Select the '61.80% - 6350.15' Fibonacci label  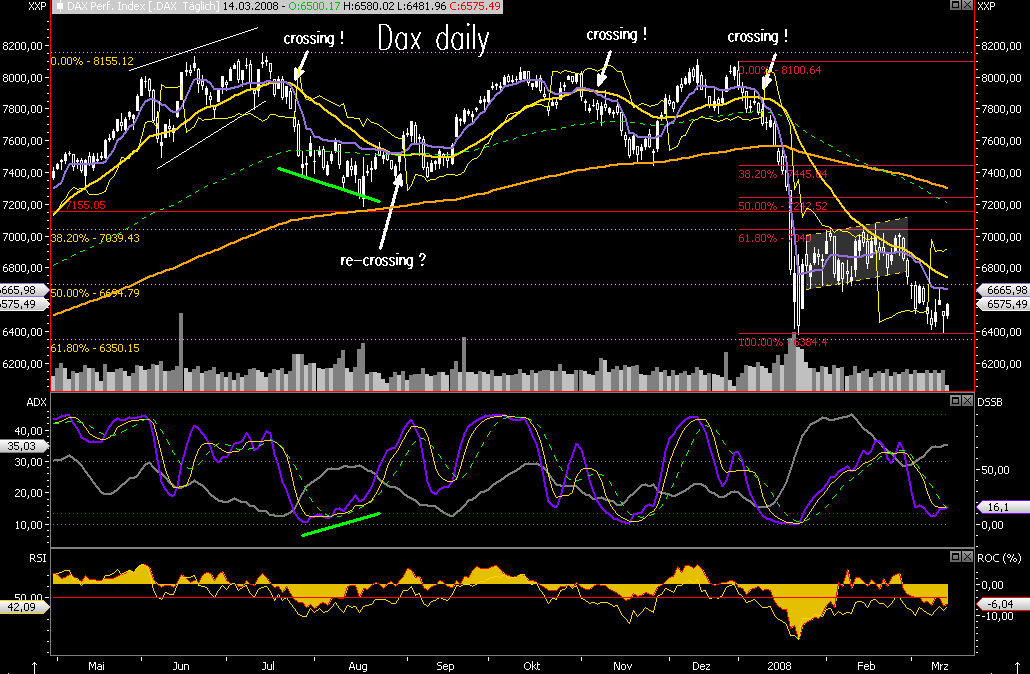coord(95,348)
